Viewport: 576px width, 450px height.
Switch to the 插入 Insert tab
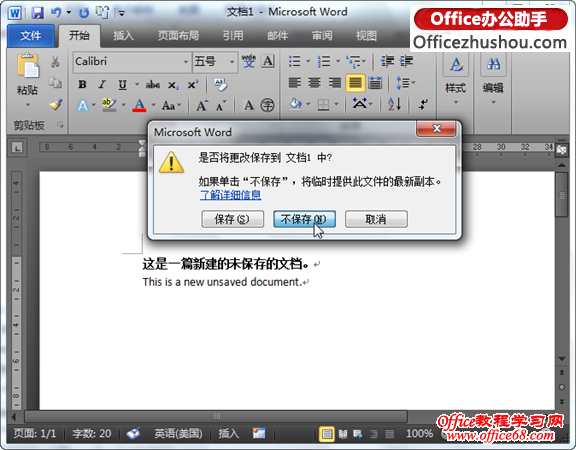[123, 36]
